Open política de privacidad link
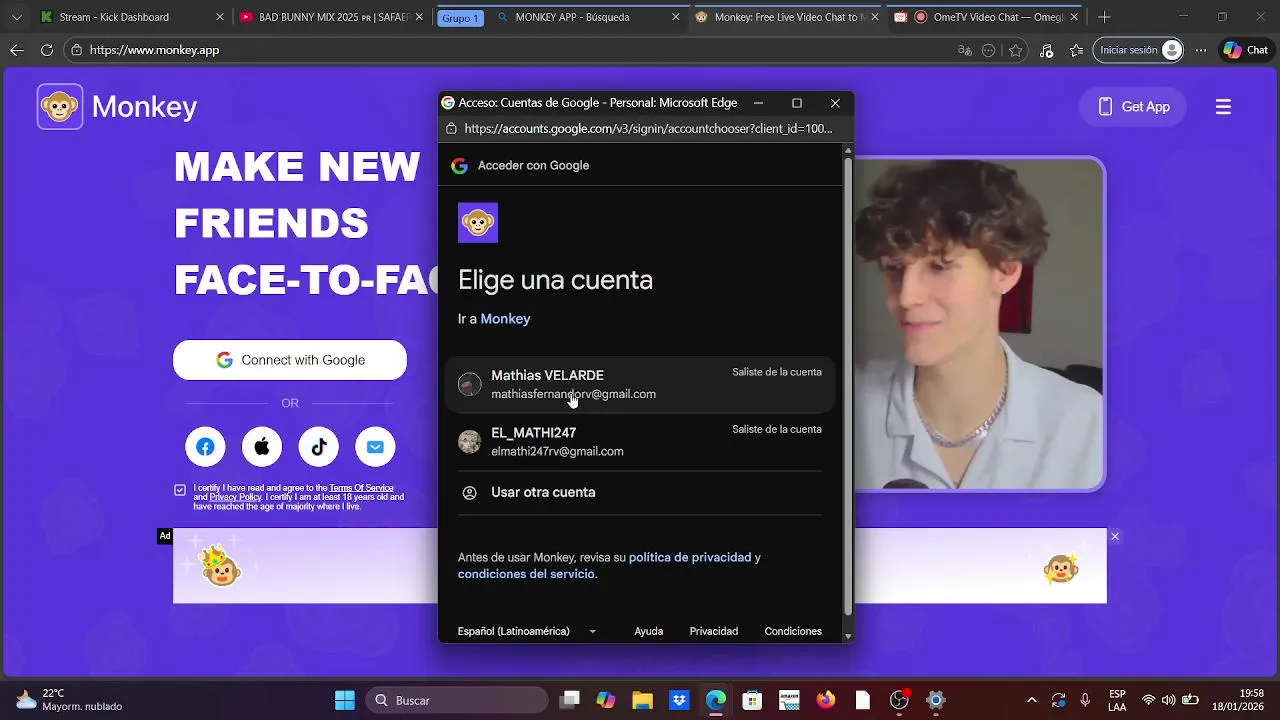Image resolution: width=1280 pixels, height=720 pixels. [690, 557]
